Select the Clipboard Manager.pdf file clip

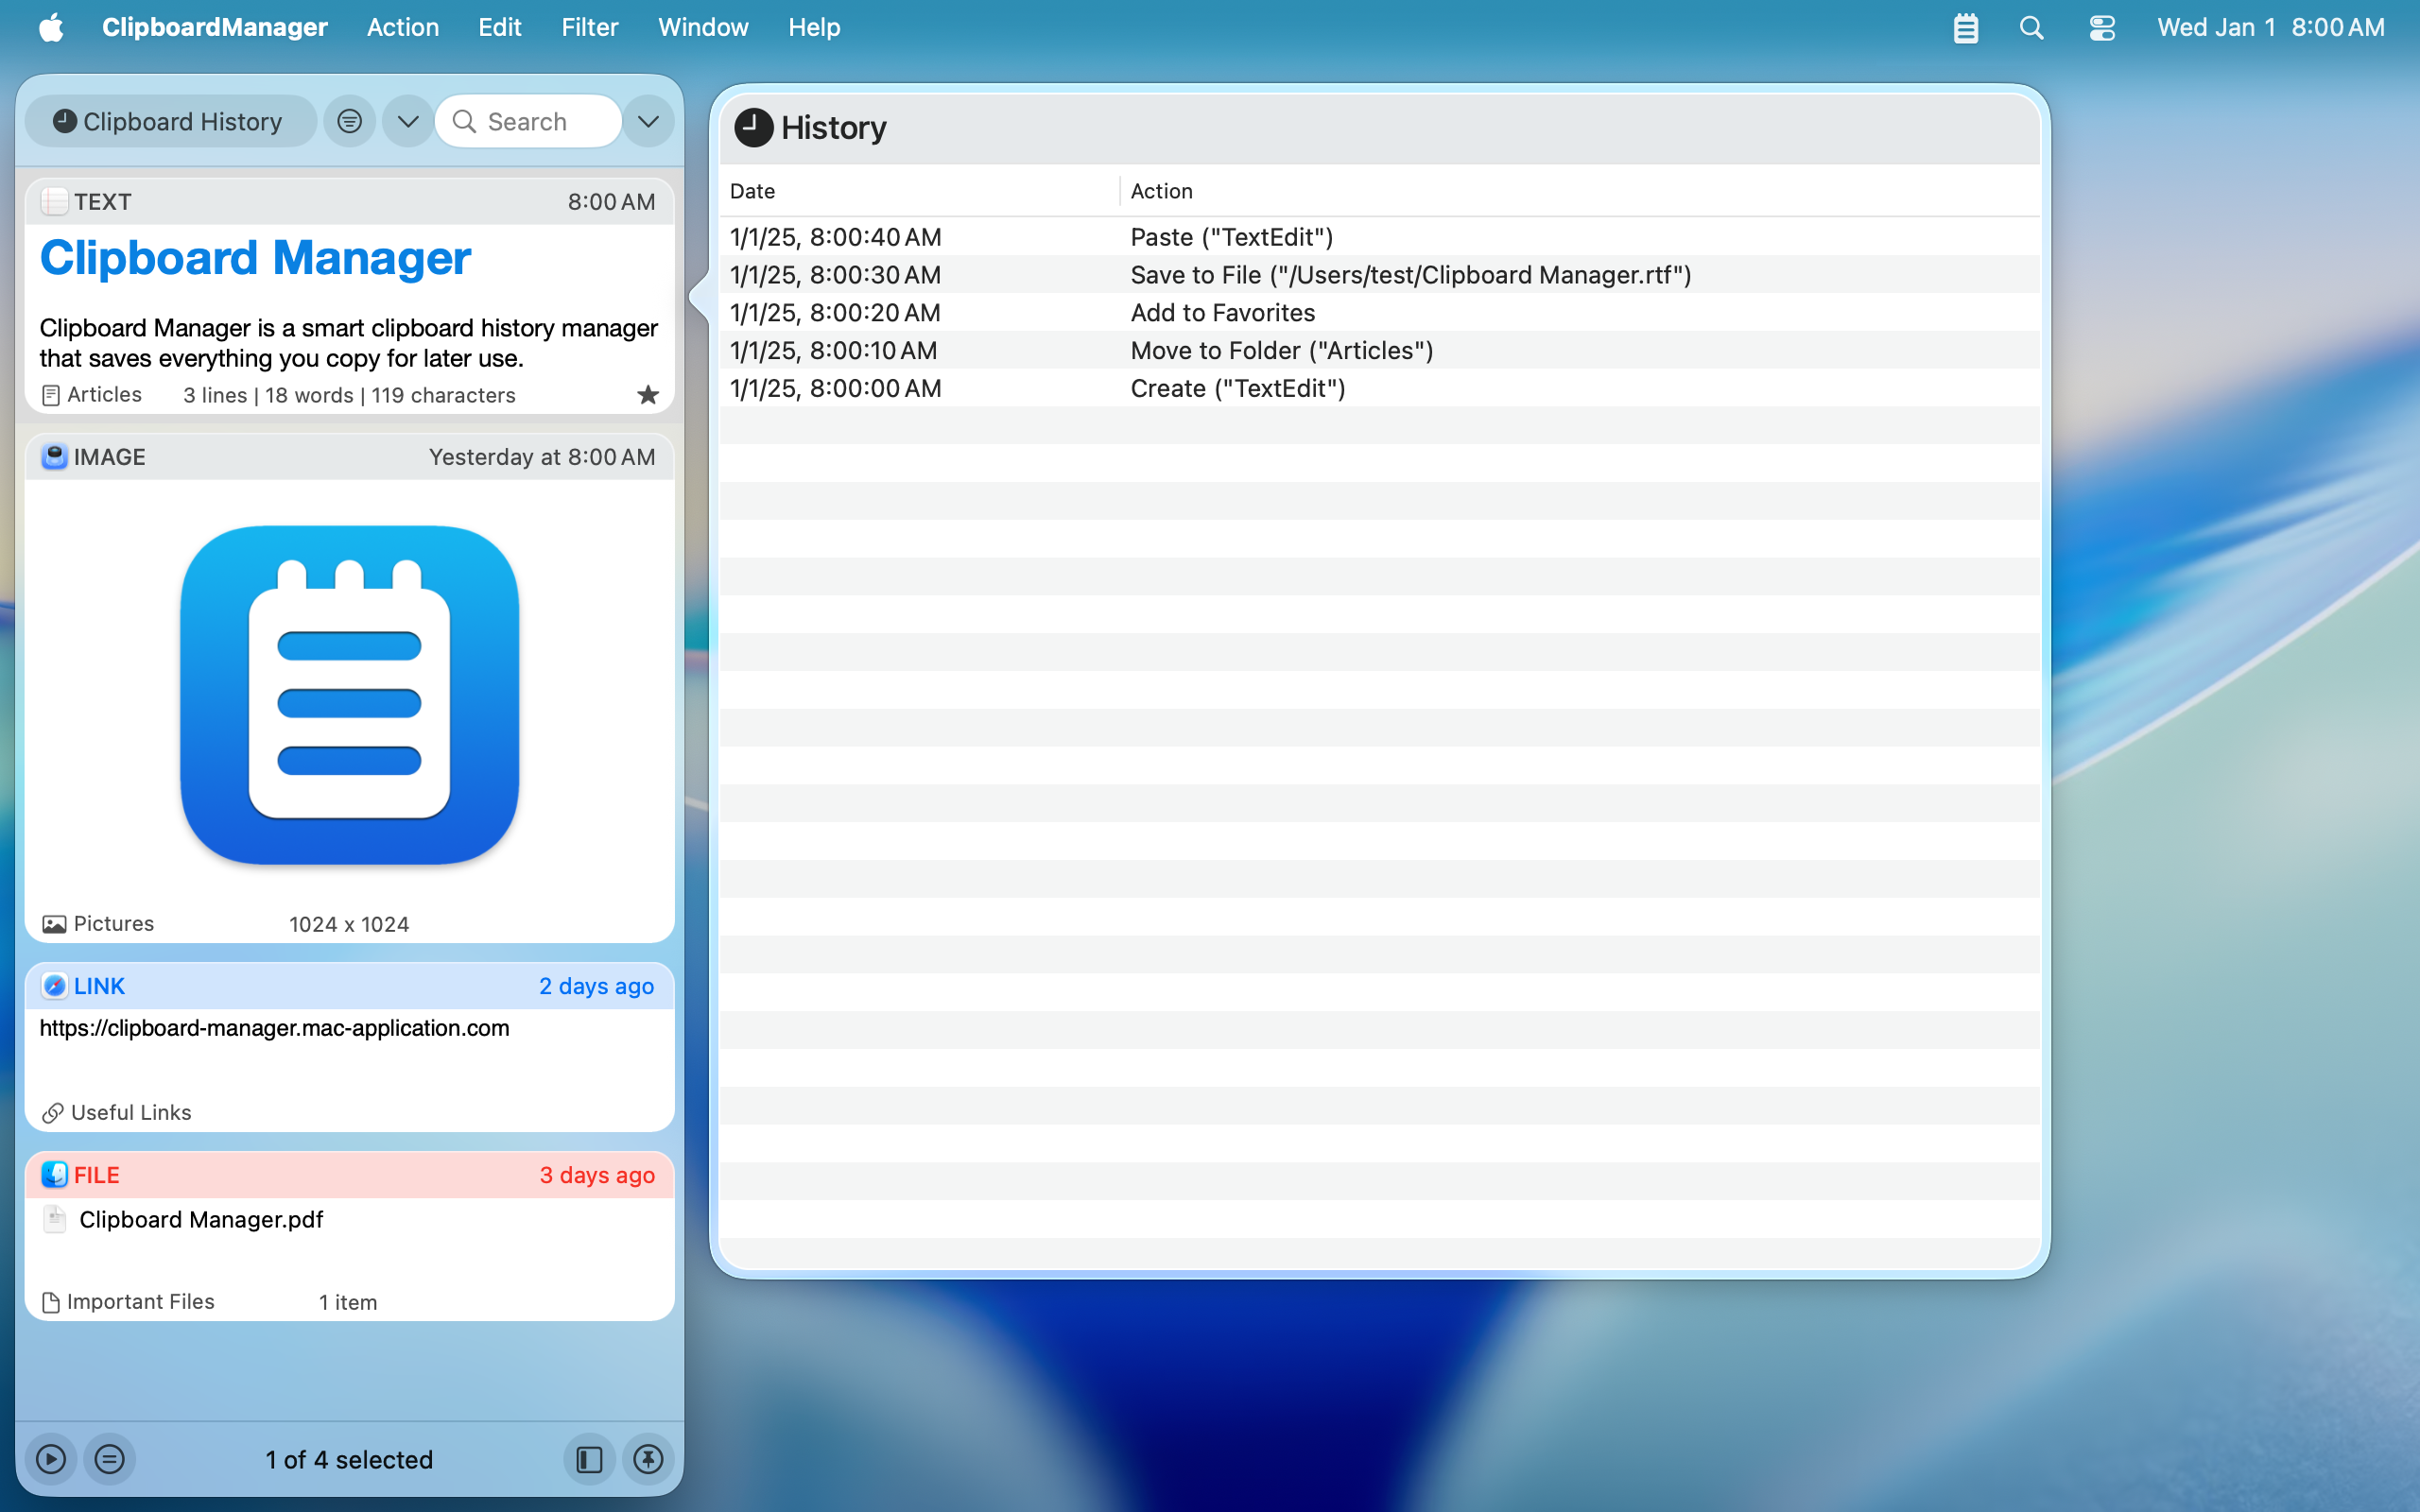201,1219
